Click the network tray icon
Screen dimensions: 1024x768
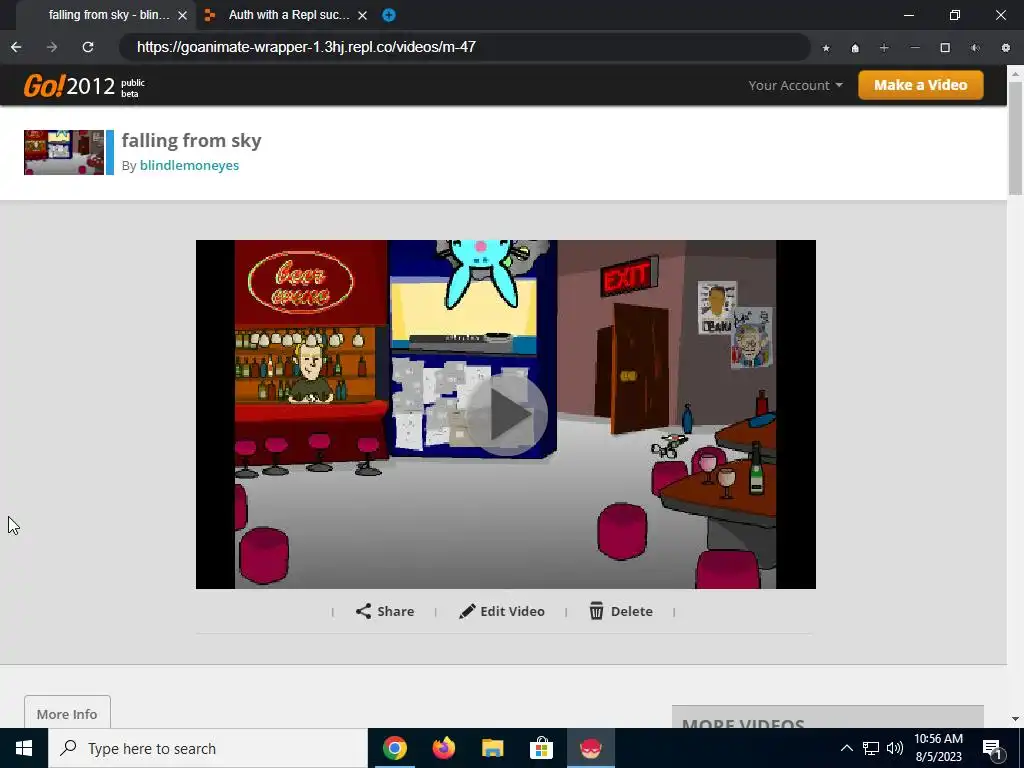click(871, 748)
